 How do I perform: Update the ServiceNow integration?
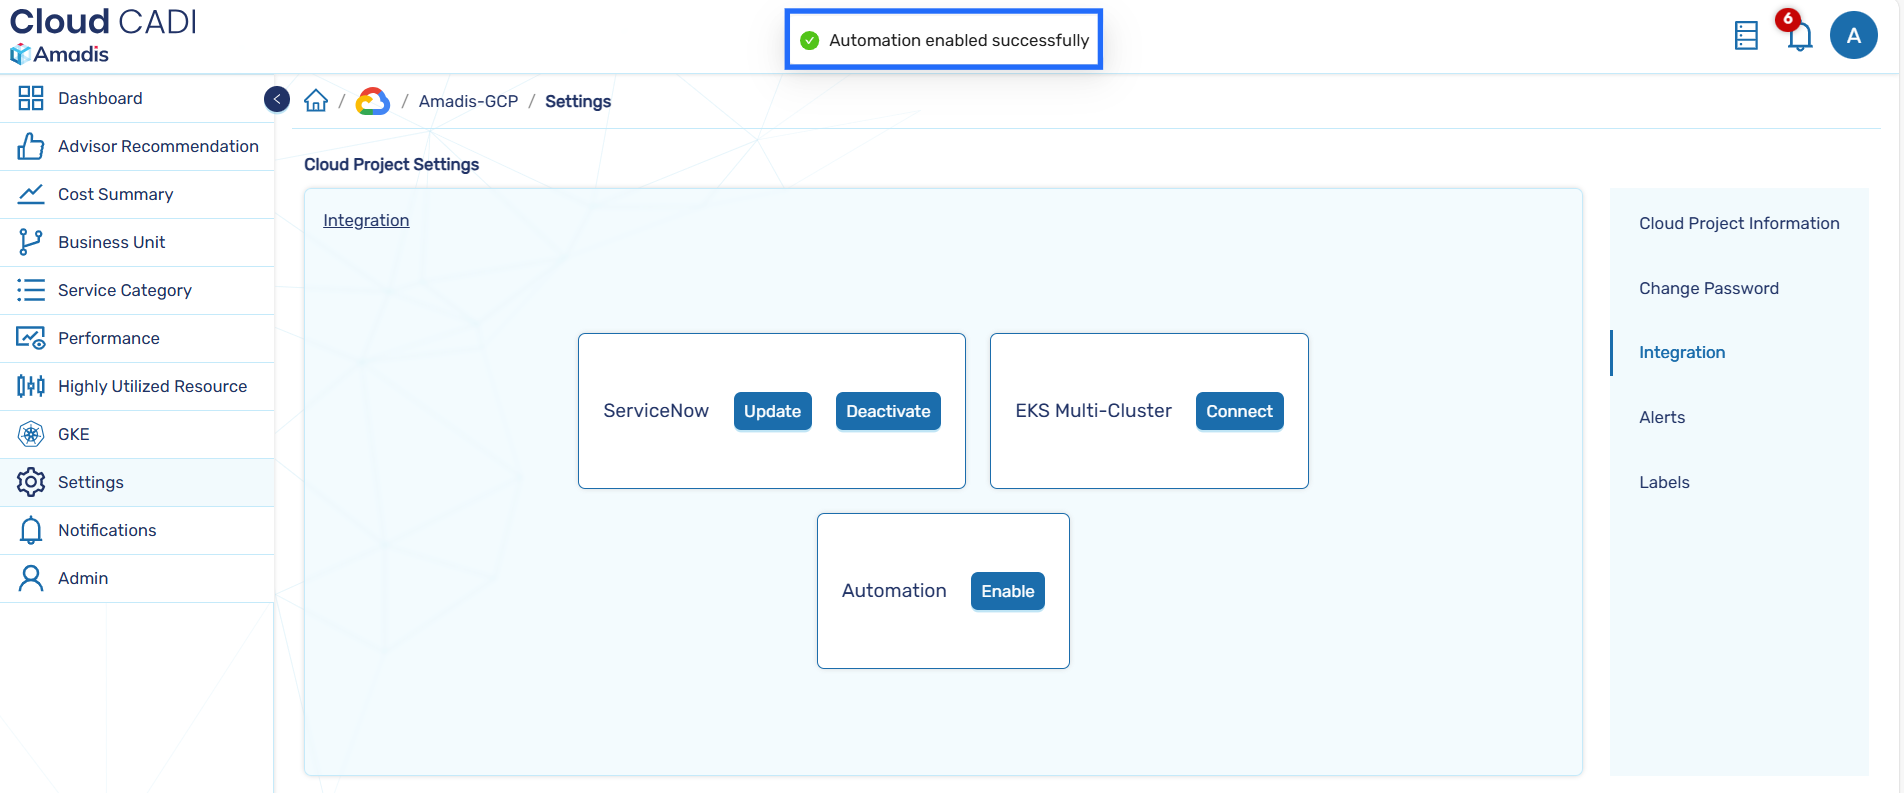772,411
